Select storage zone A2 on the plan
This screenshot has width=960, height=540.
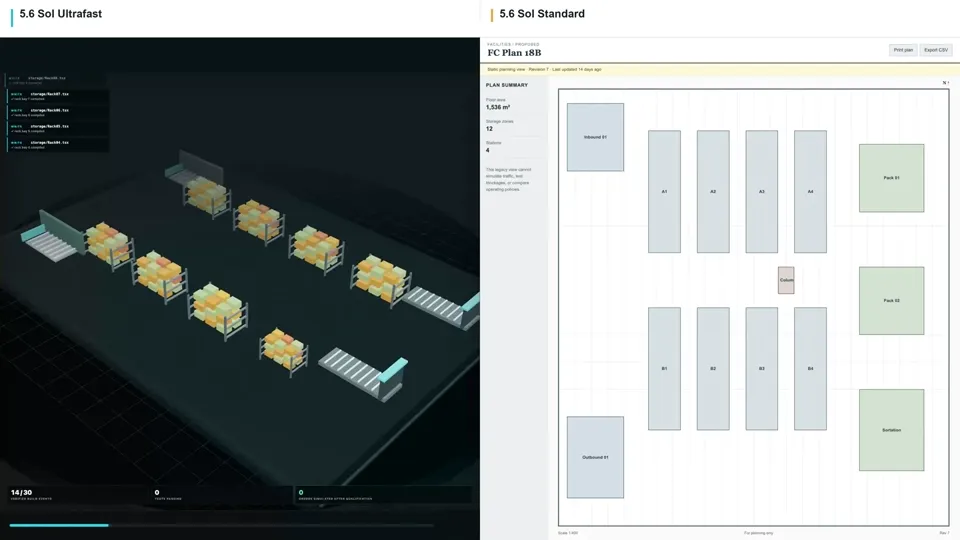[x=713, y=192]
